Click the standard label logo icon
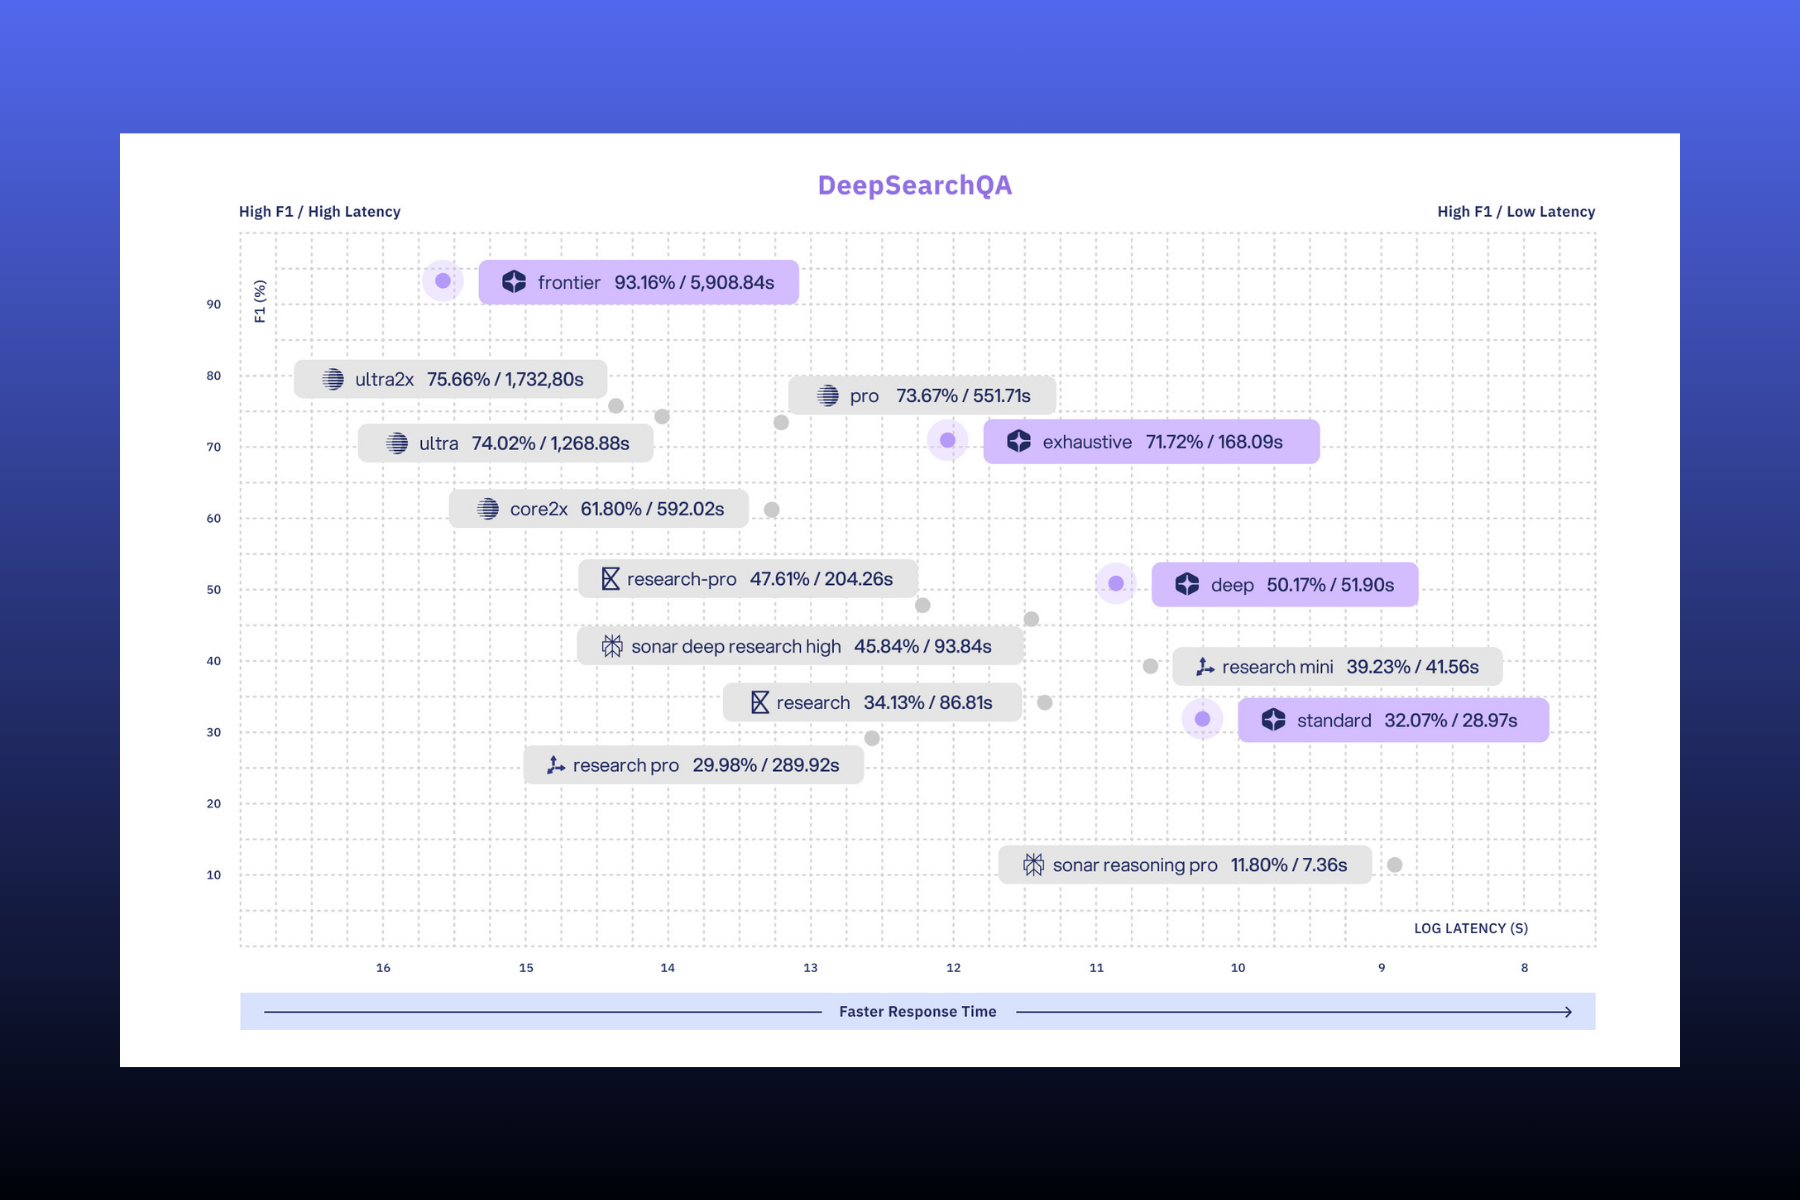Viewport: 1800px width, 1200px height. click(x=1273, y=719)
